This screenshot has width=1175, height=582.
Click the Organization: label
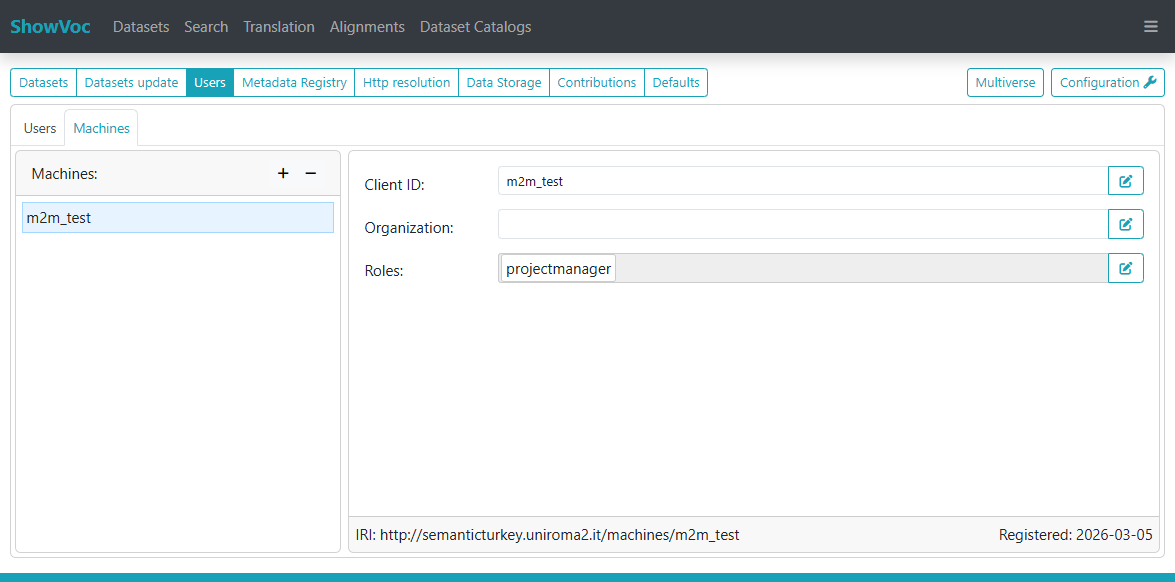click(x=409, y=228)
